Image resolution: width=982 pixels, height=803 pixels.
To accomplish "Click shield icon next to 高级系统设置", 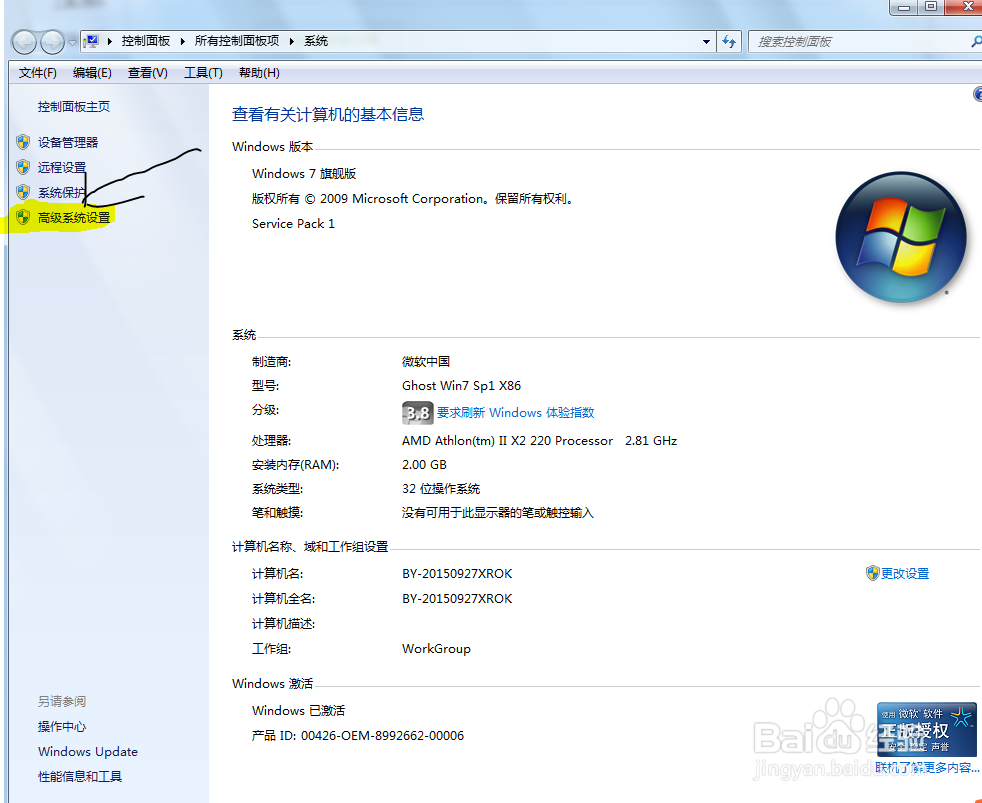I will coord(23,217).
